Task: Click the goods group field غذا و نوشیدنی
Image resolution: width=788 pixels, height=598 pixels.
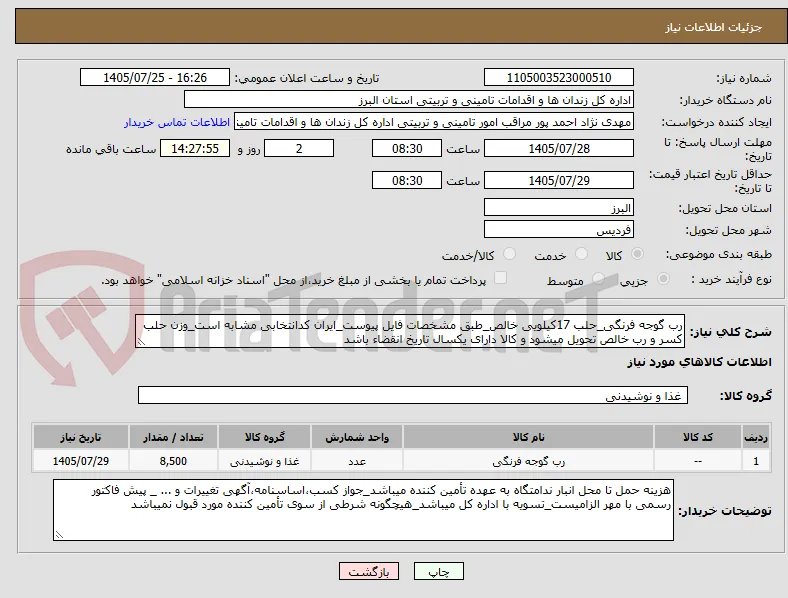Action: click(x=413, y=395)
